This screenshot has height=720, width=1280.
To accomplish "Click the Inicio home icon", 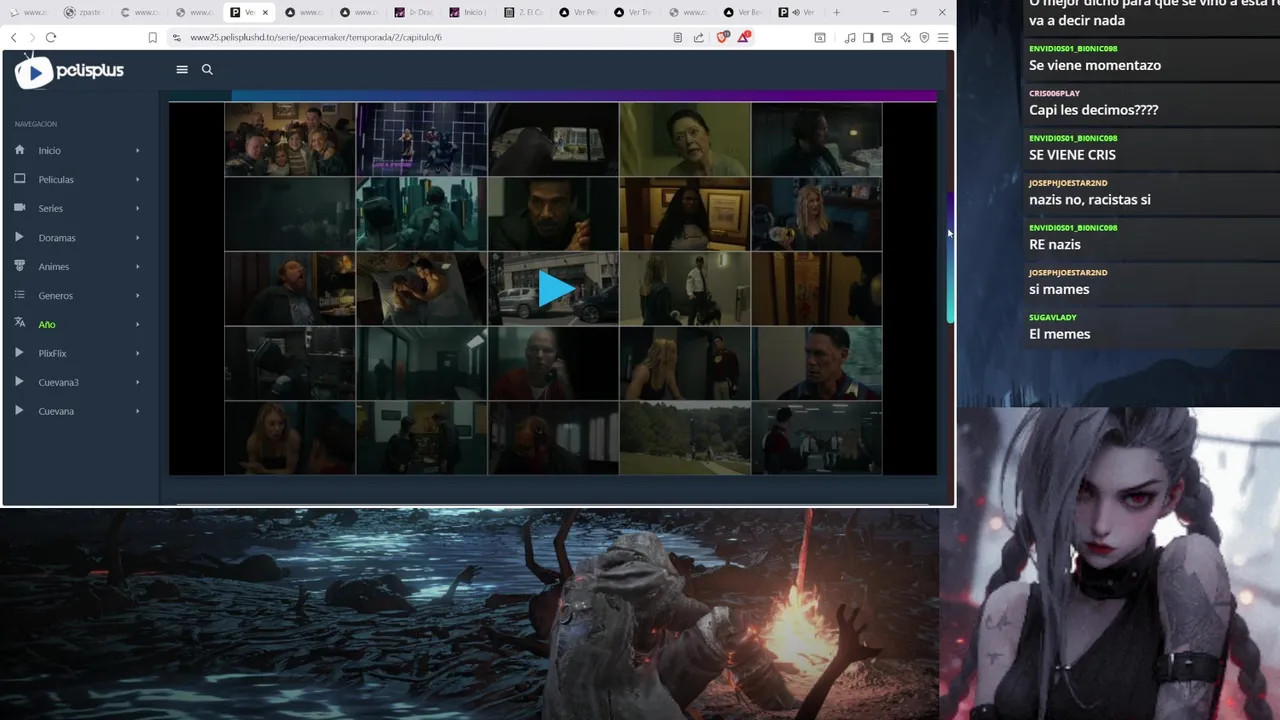I will pyautogui.click(x=19, y=150).
